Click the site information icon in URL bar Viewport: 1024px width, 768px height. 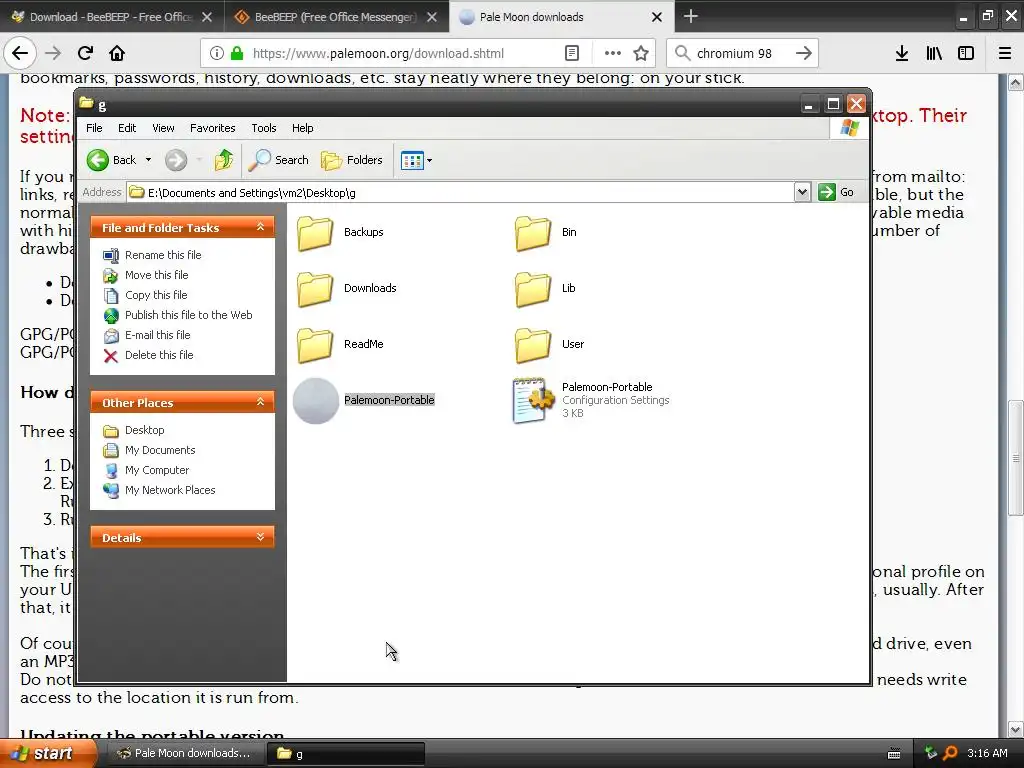coord(217,54)
